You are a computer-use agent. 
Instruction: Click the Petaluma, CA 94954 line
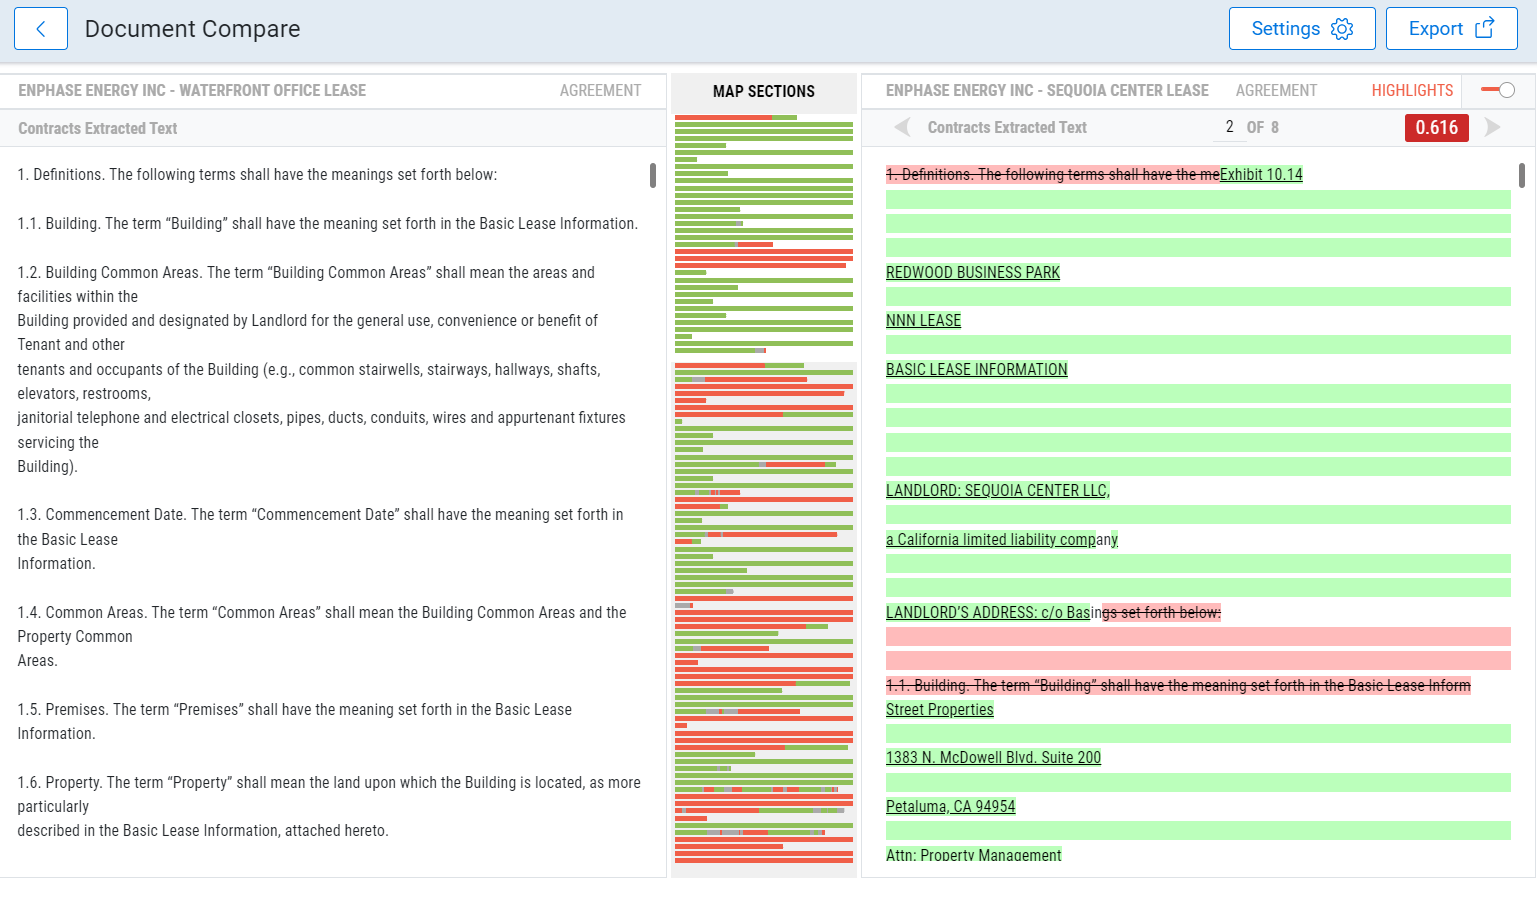click(x=950, y=806)
